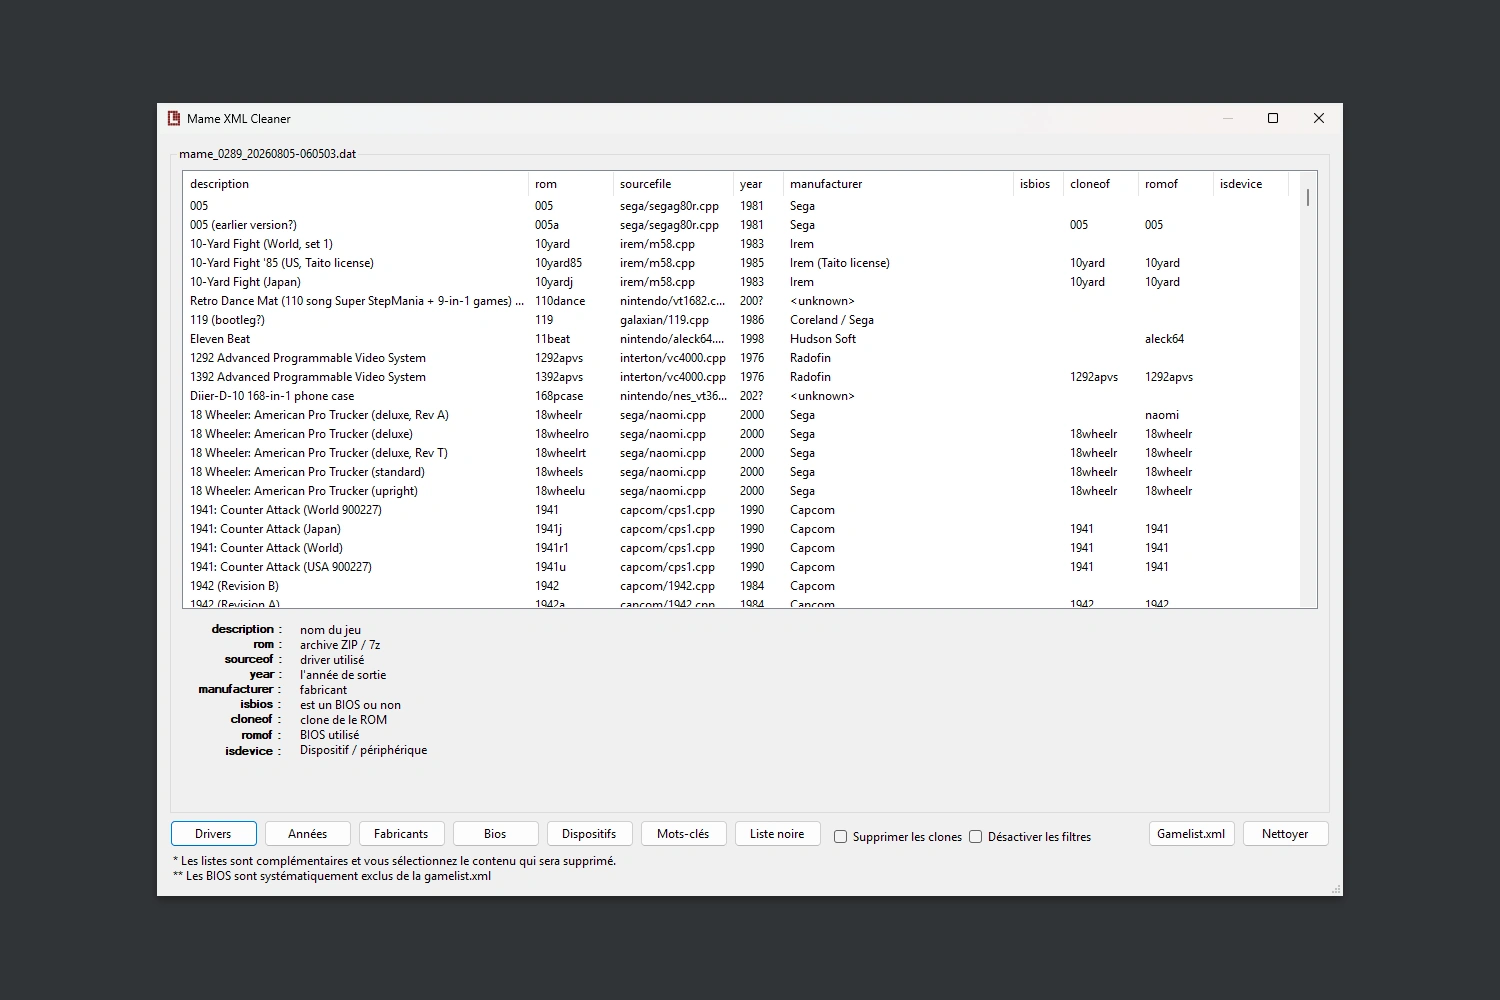
Task: Maximize the Mame XML Cleaner window
Action: (x=1273, y=118)
